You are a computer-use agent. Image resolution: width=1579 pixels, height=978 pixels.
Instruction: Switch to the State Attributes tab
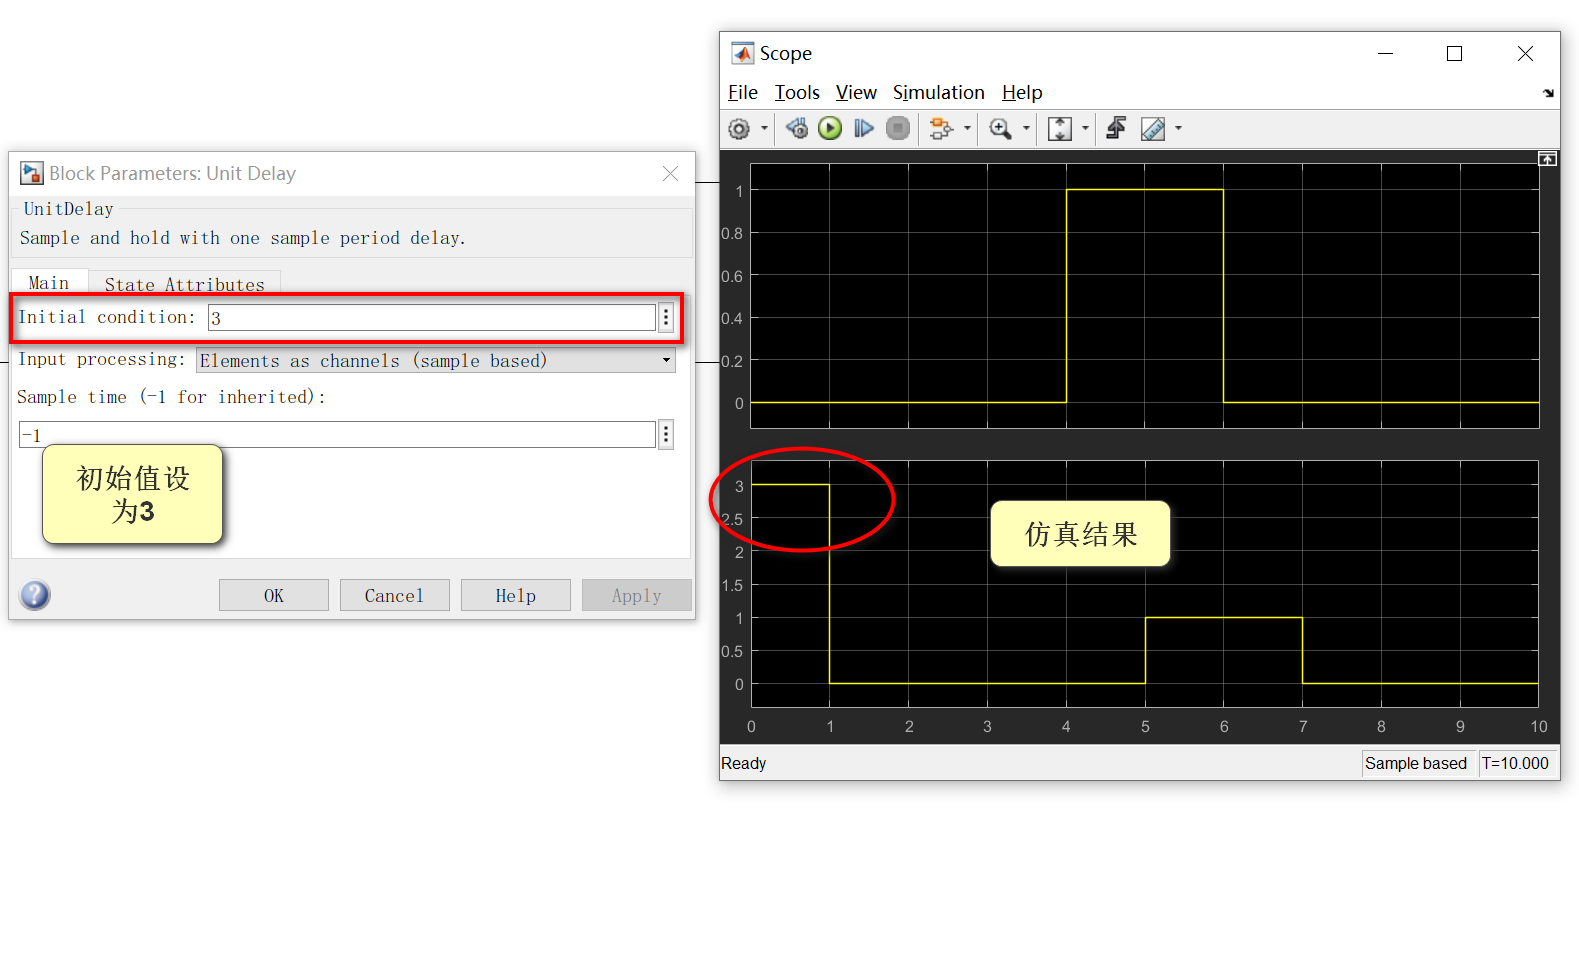(x=185, y=284)
